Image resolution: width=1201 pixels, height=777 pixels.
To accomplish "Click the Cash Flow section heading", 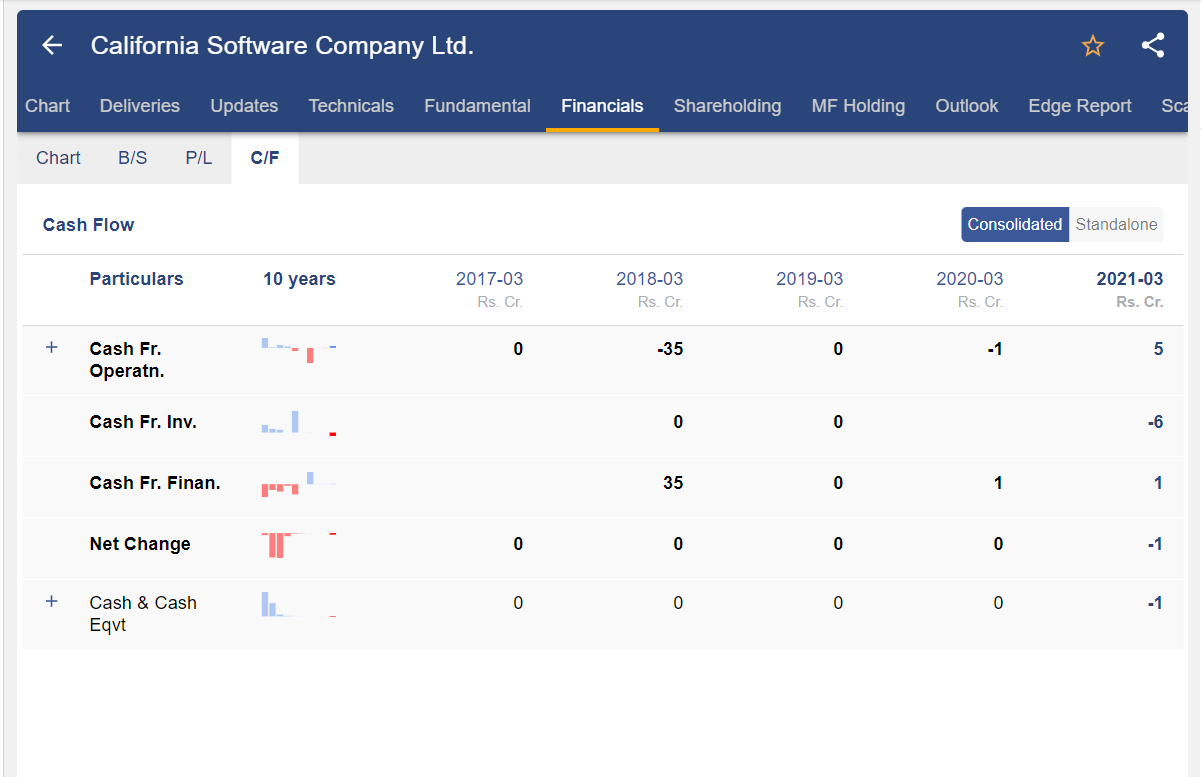I will click(x=88, y=225).
